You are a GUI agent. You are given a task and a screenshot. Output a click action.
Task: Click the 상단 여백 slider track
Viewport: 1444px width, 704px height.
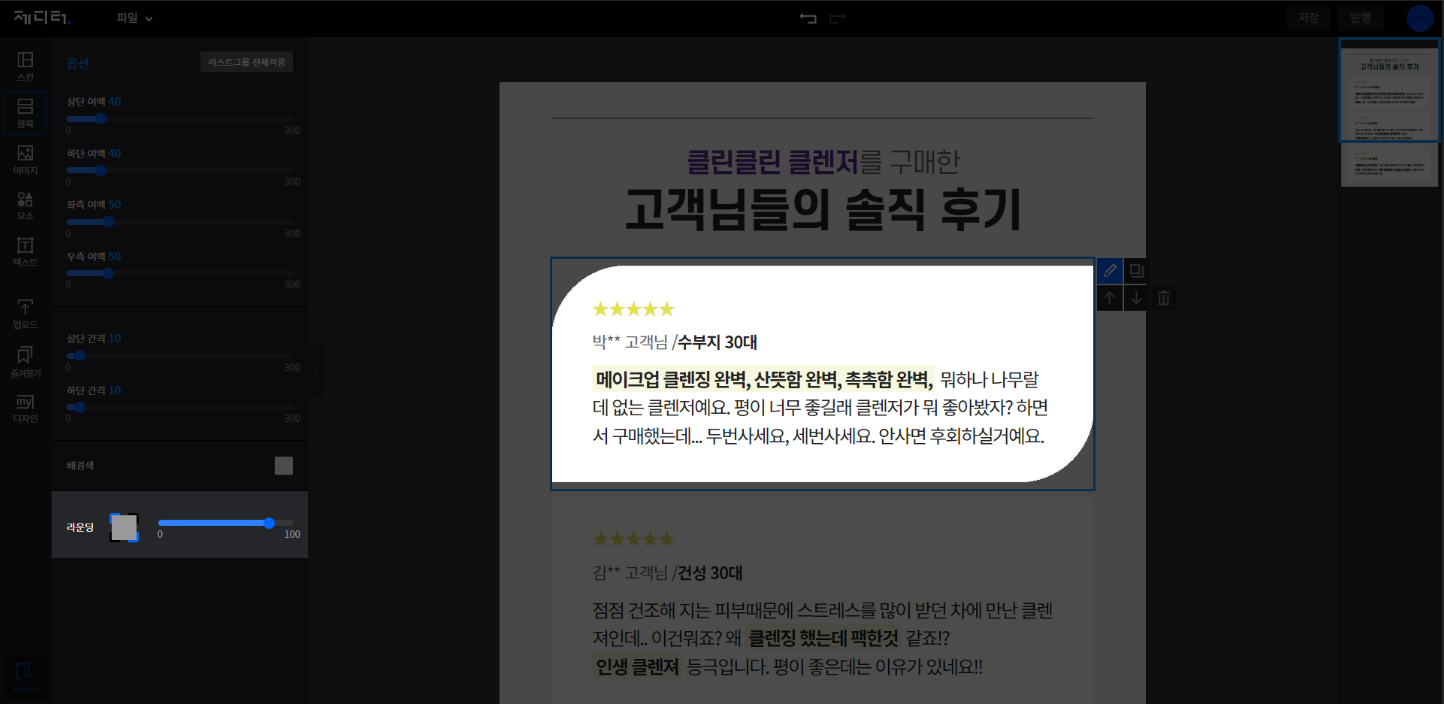pyautogui.click(x=180, y=119)
